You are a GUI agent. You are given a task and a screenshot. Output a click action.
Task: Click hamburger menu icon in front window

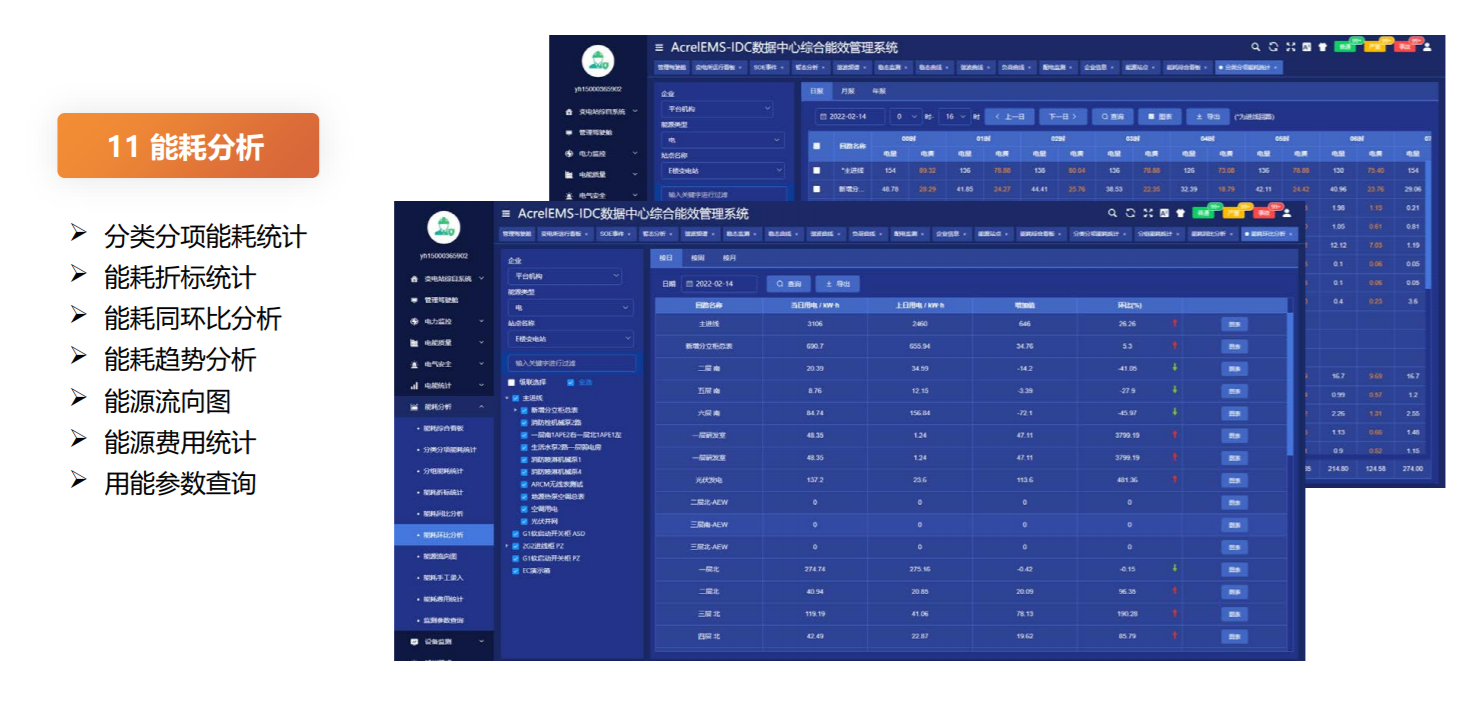tap(506, 214)
